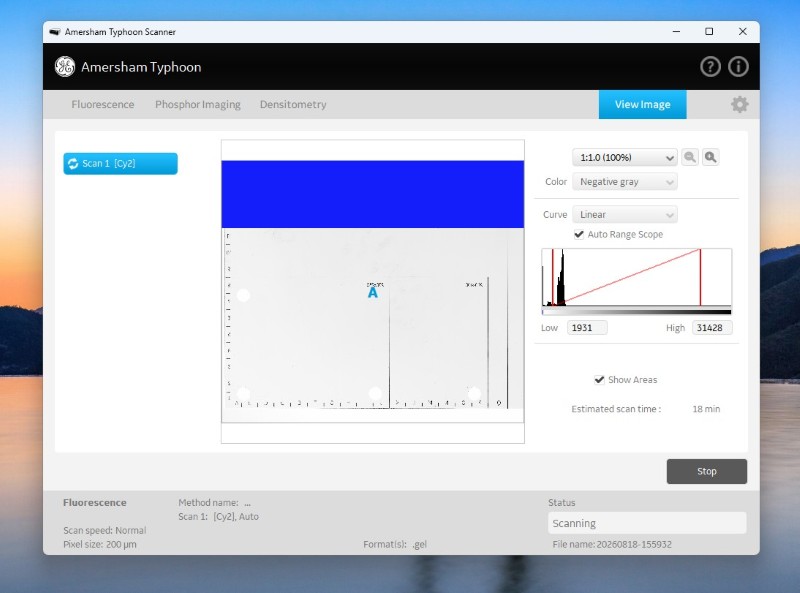Expand the Color Negative gray dropdown
The image size is (800, 593).
(624, 182)
